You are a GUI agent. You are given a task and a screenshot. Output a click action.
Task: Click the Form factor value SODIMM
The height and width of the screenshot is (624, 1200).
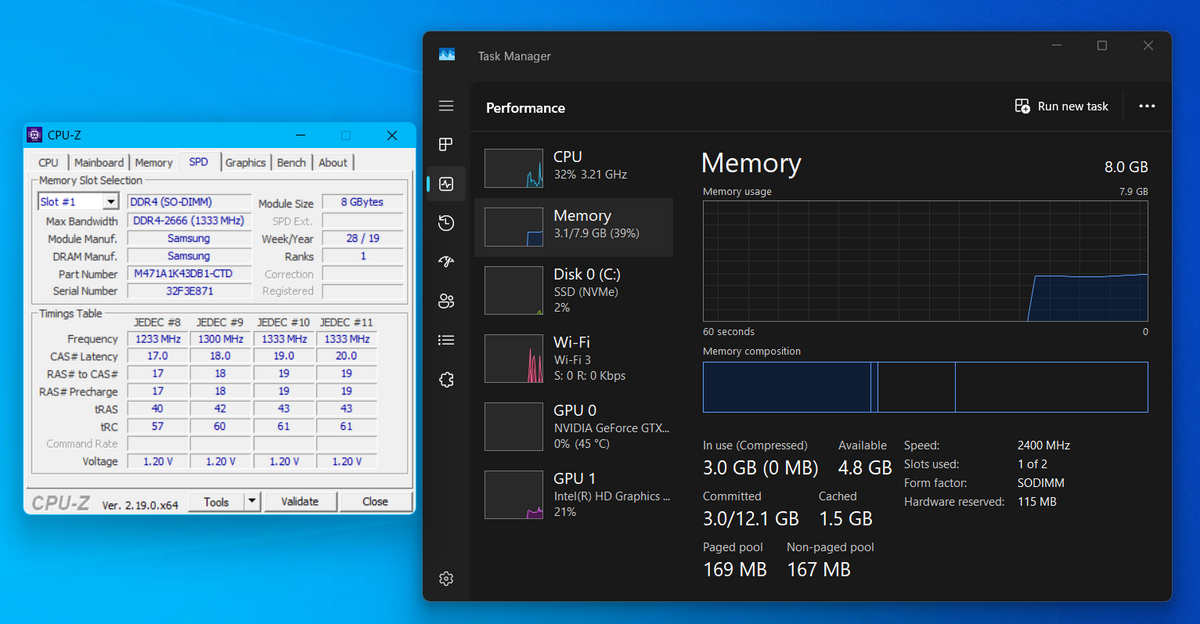pyautogui.click(x=1041, y=483)
